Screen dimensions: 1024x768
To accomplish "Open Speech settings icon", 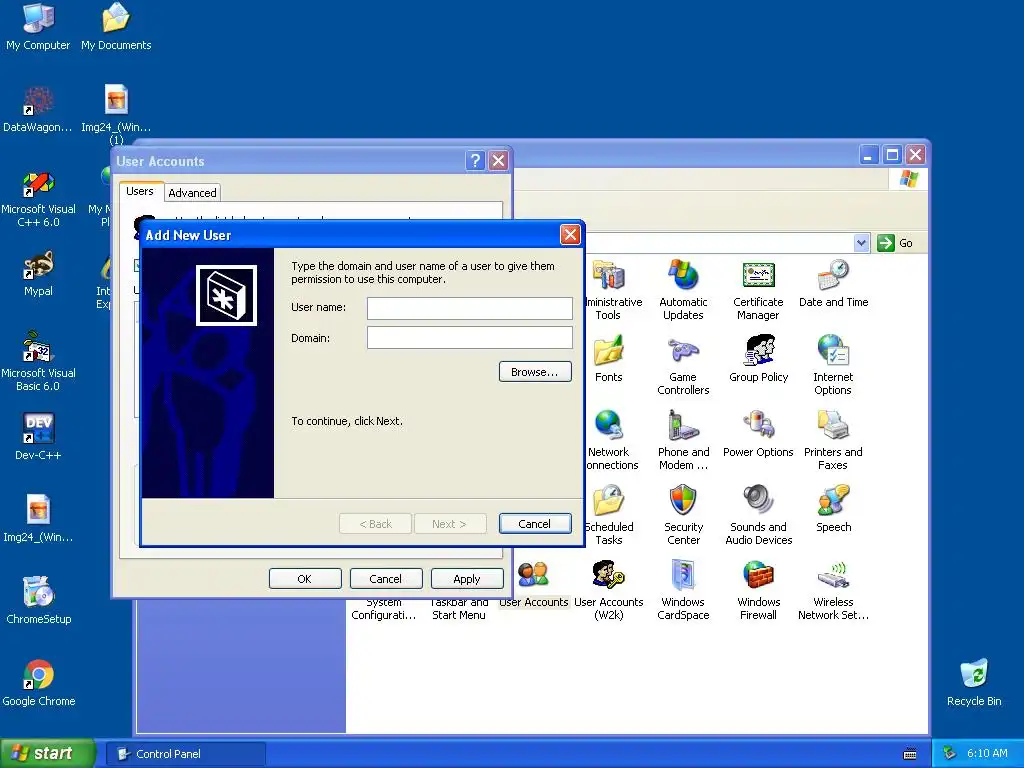I will [x=833, y=509].
